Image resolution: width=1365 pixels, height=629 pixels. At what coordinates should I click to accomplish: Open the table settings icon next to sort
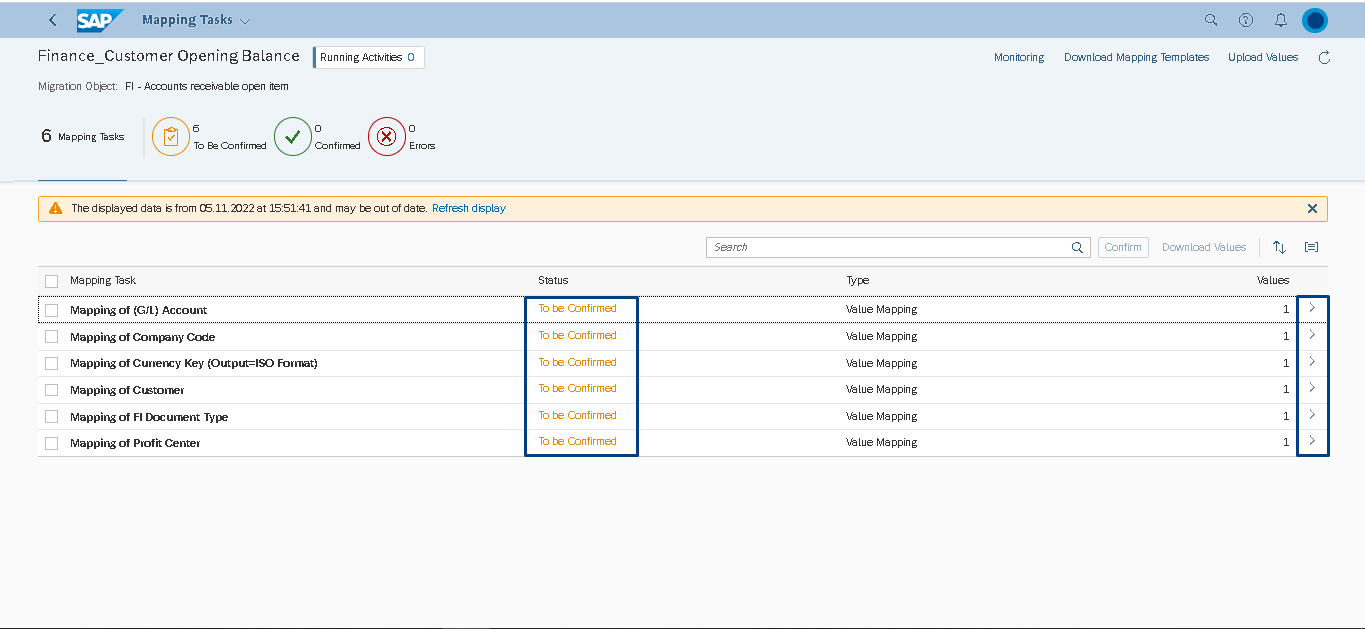(1311, 247)
